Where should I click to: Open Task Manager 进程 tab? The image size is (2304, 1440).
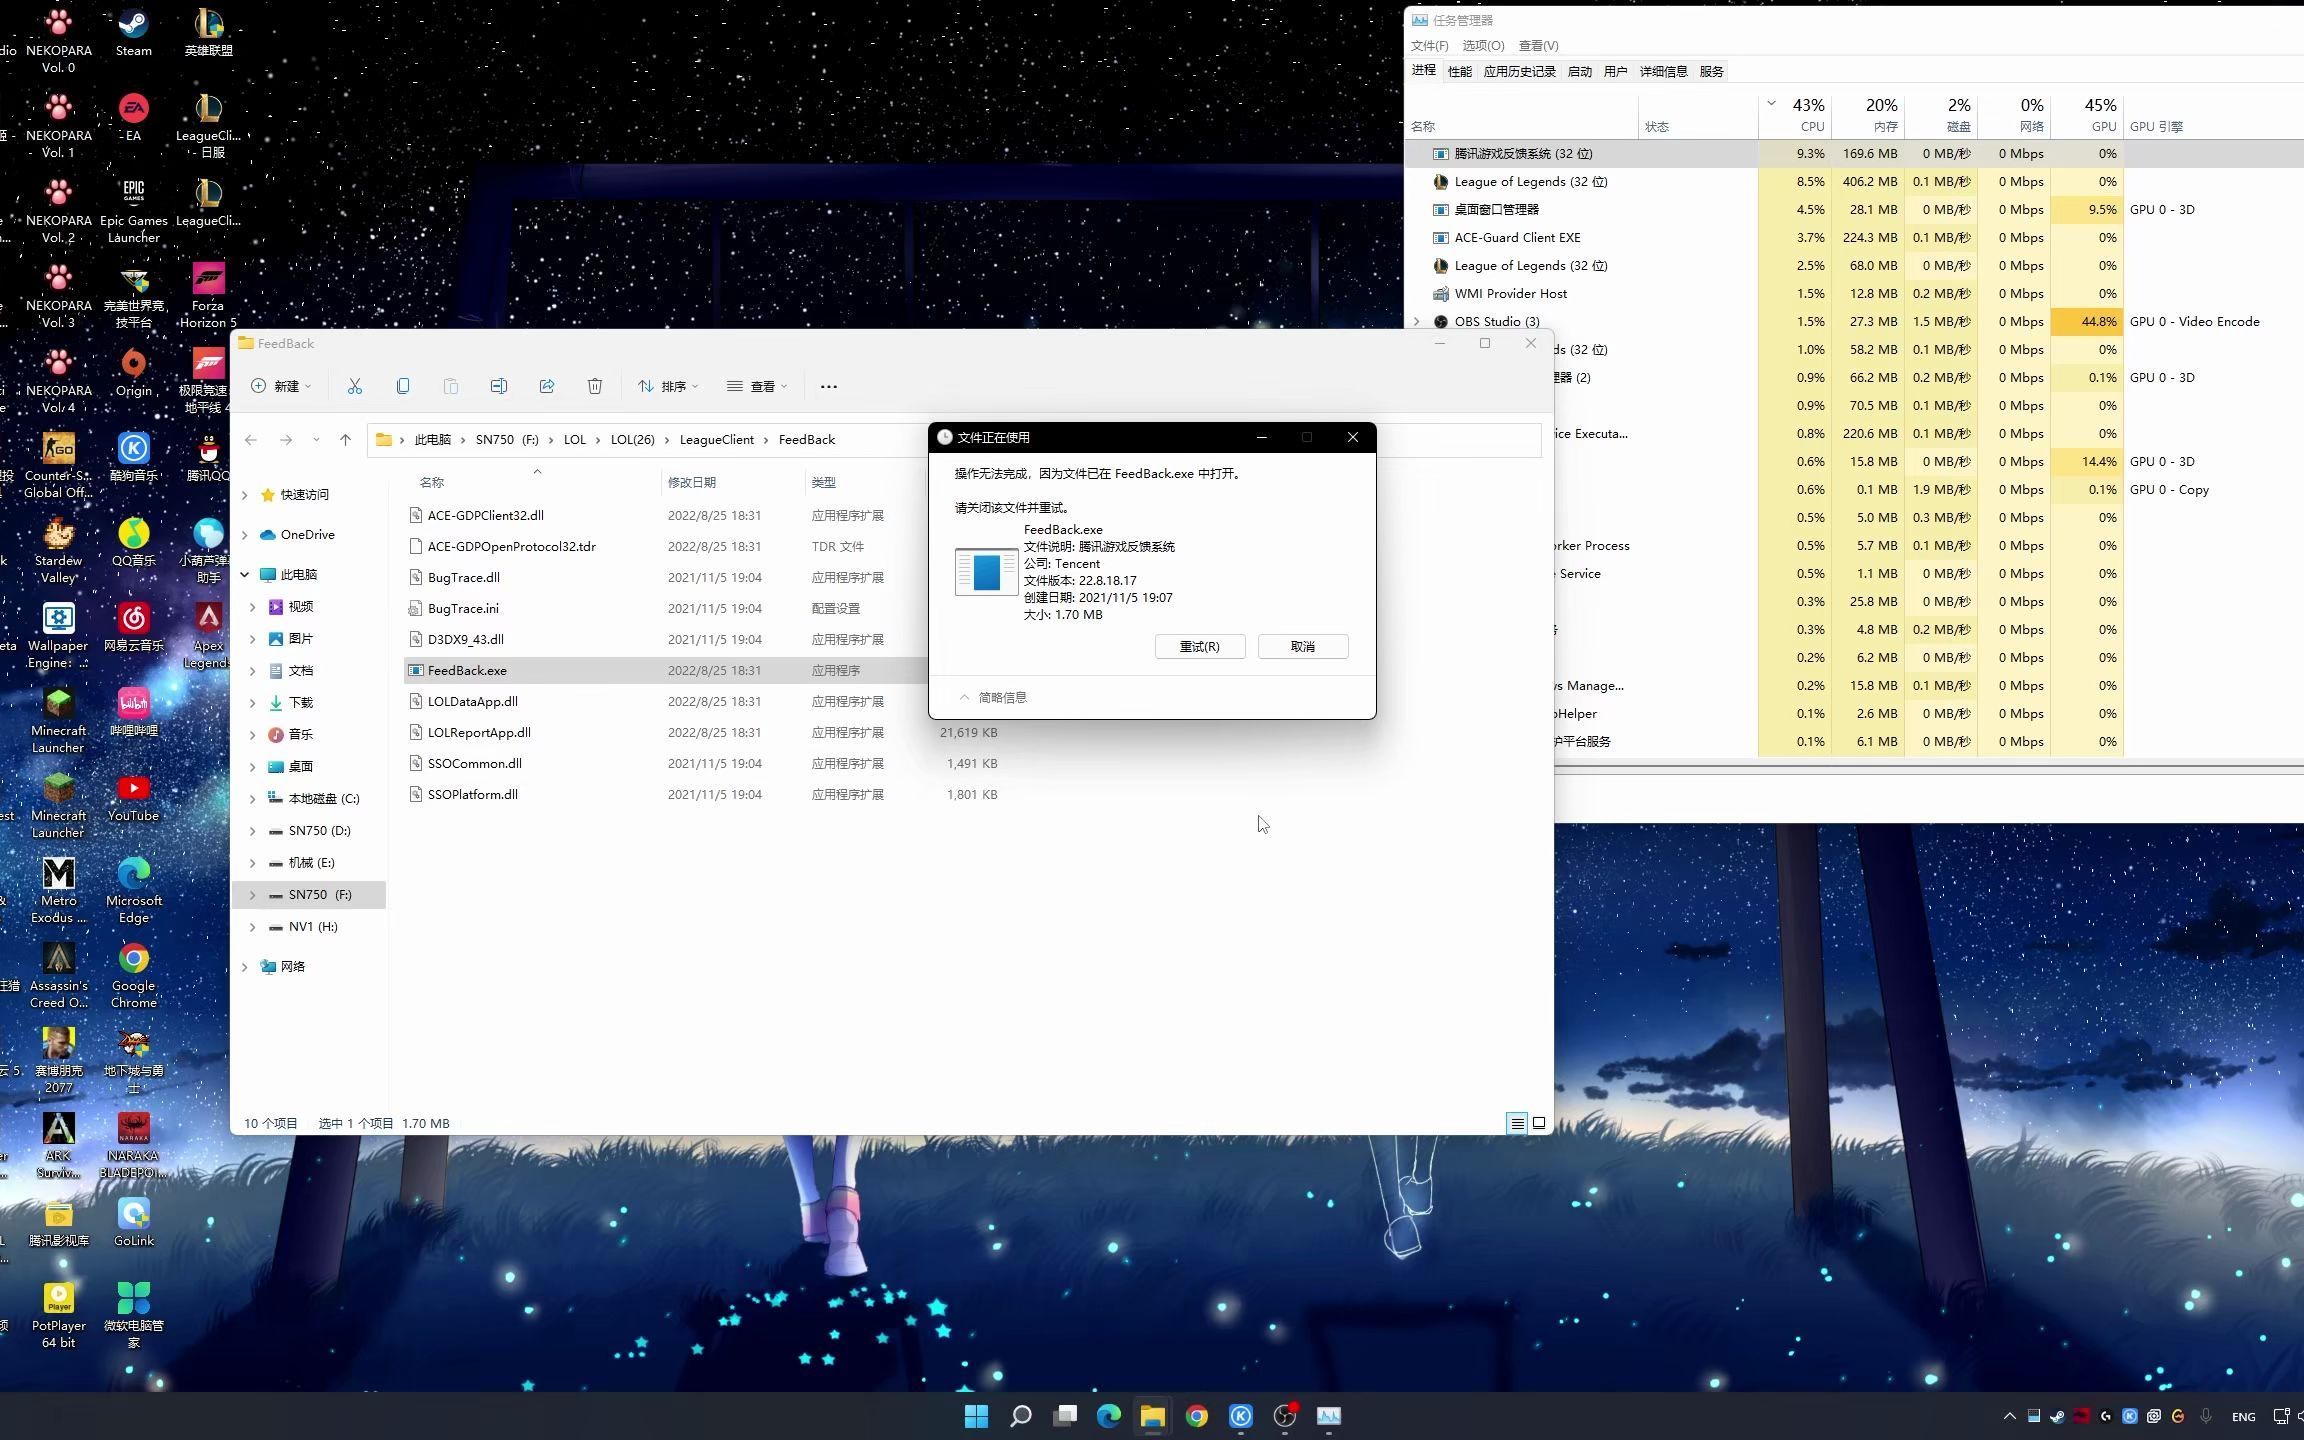pyautogui.click(x=1423, y=71)
